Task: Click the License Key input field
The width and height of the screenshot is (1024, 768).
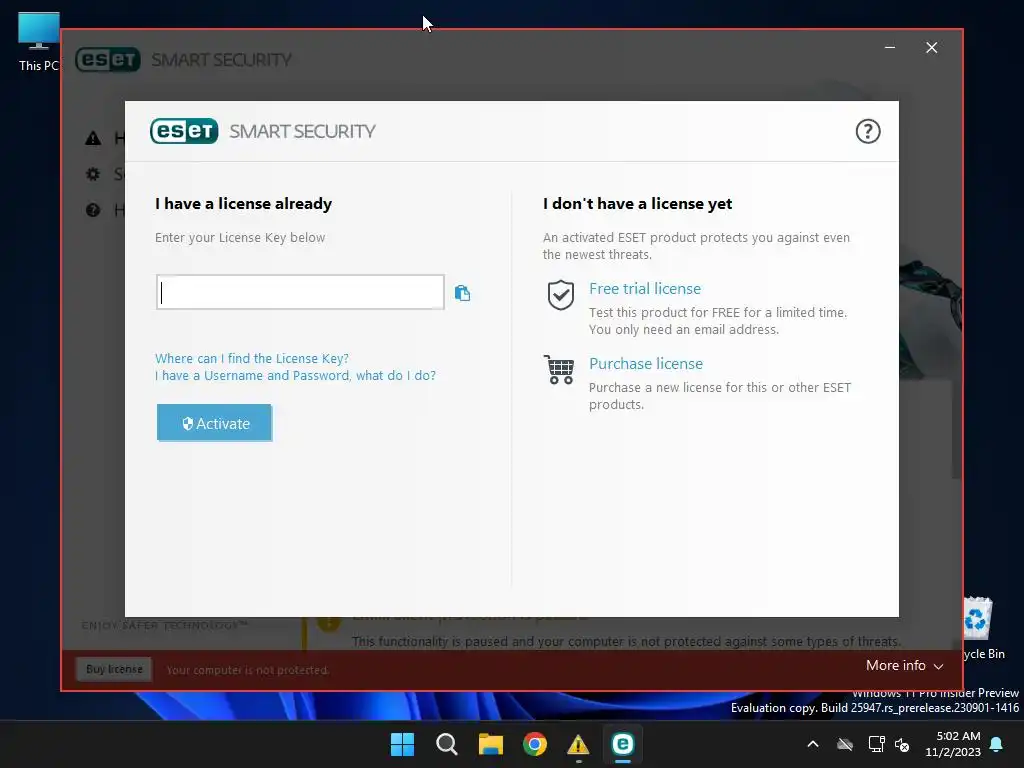Action: [x=300, y=292]
